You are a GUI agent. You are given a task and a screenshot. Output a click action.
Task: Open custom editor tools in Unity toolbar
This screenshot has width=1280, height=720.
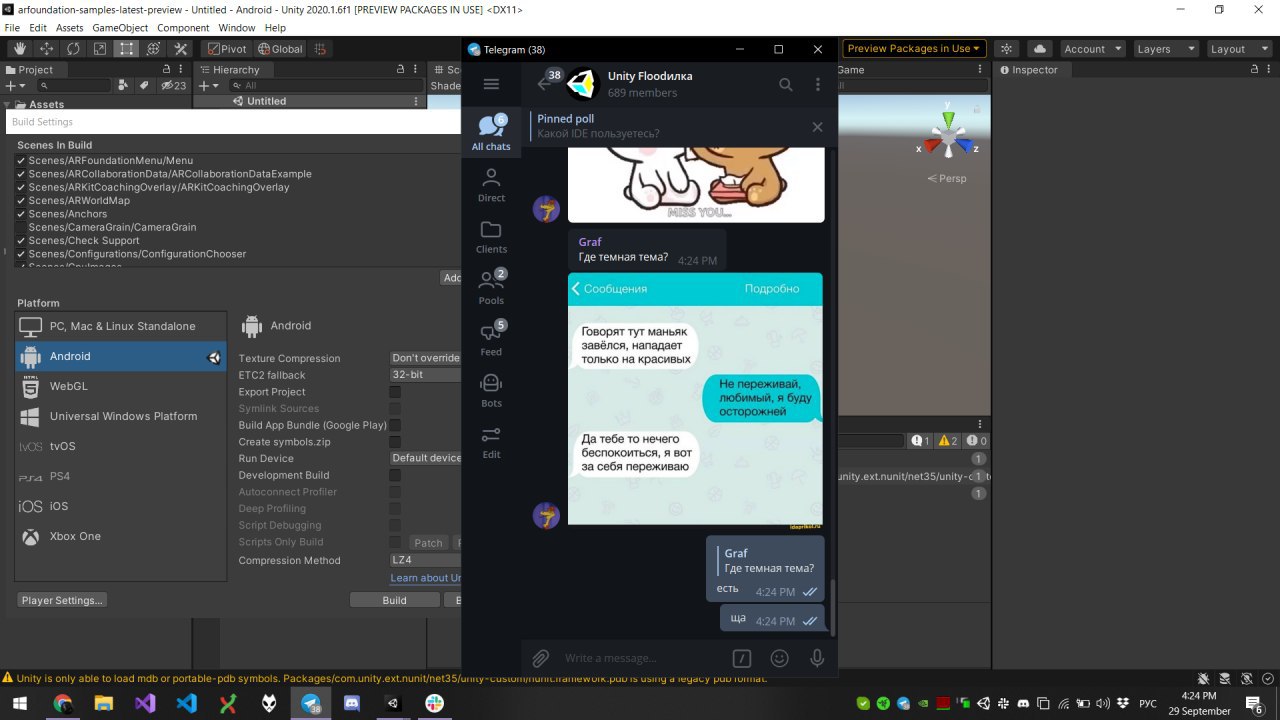coord(180,48)
